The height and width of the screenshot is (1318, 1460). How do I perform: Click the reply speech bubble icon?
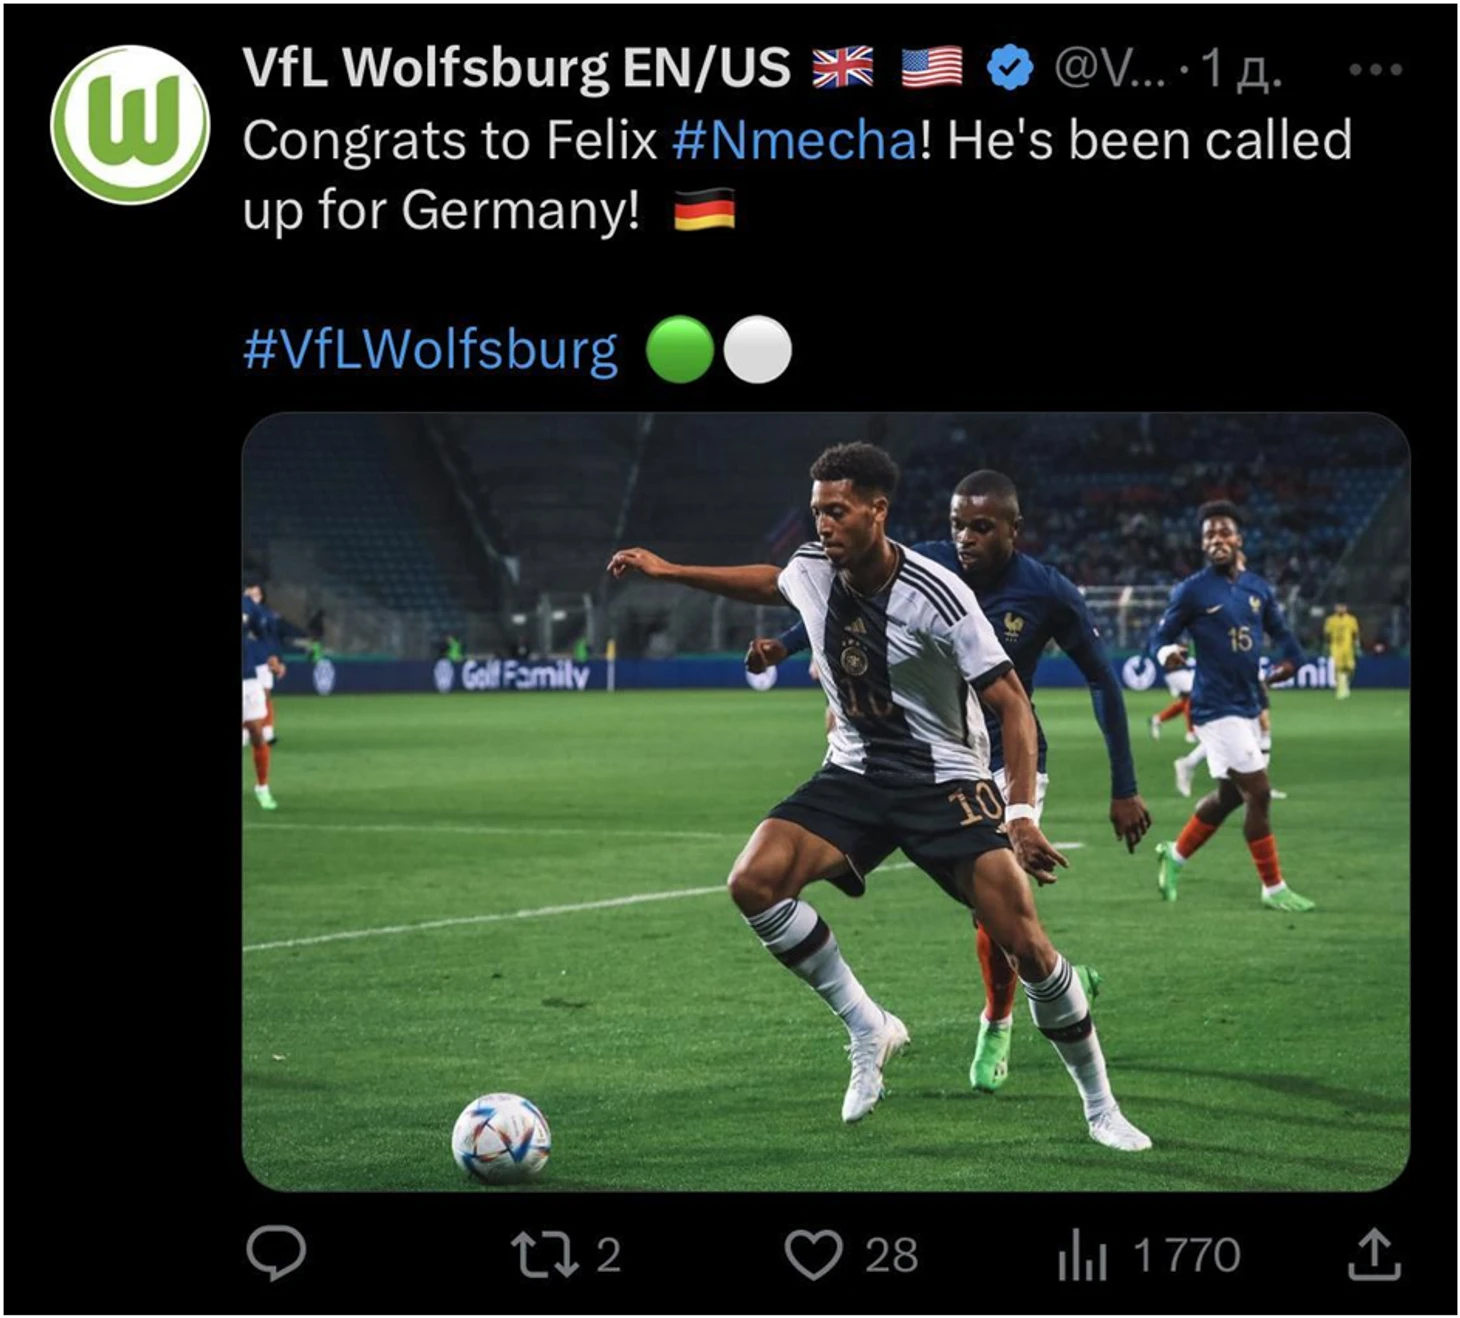pos(276,1254)
